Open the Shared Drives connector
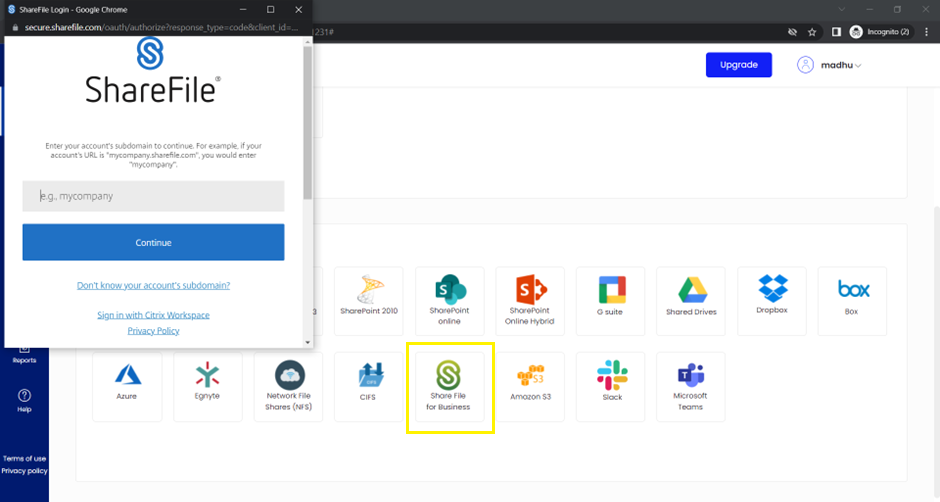This screenshot has width=940, height=502. pos(690,301)
